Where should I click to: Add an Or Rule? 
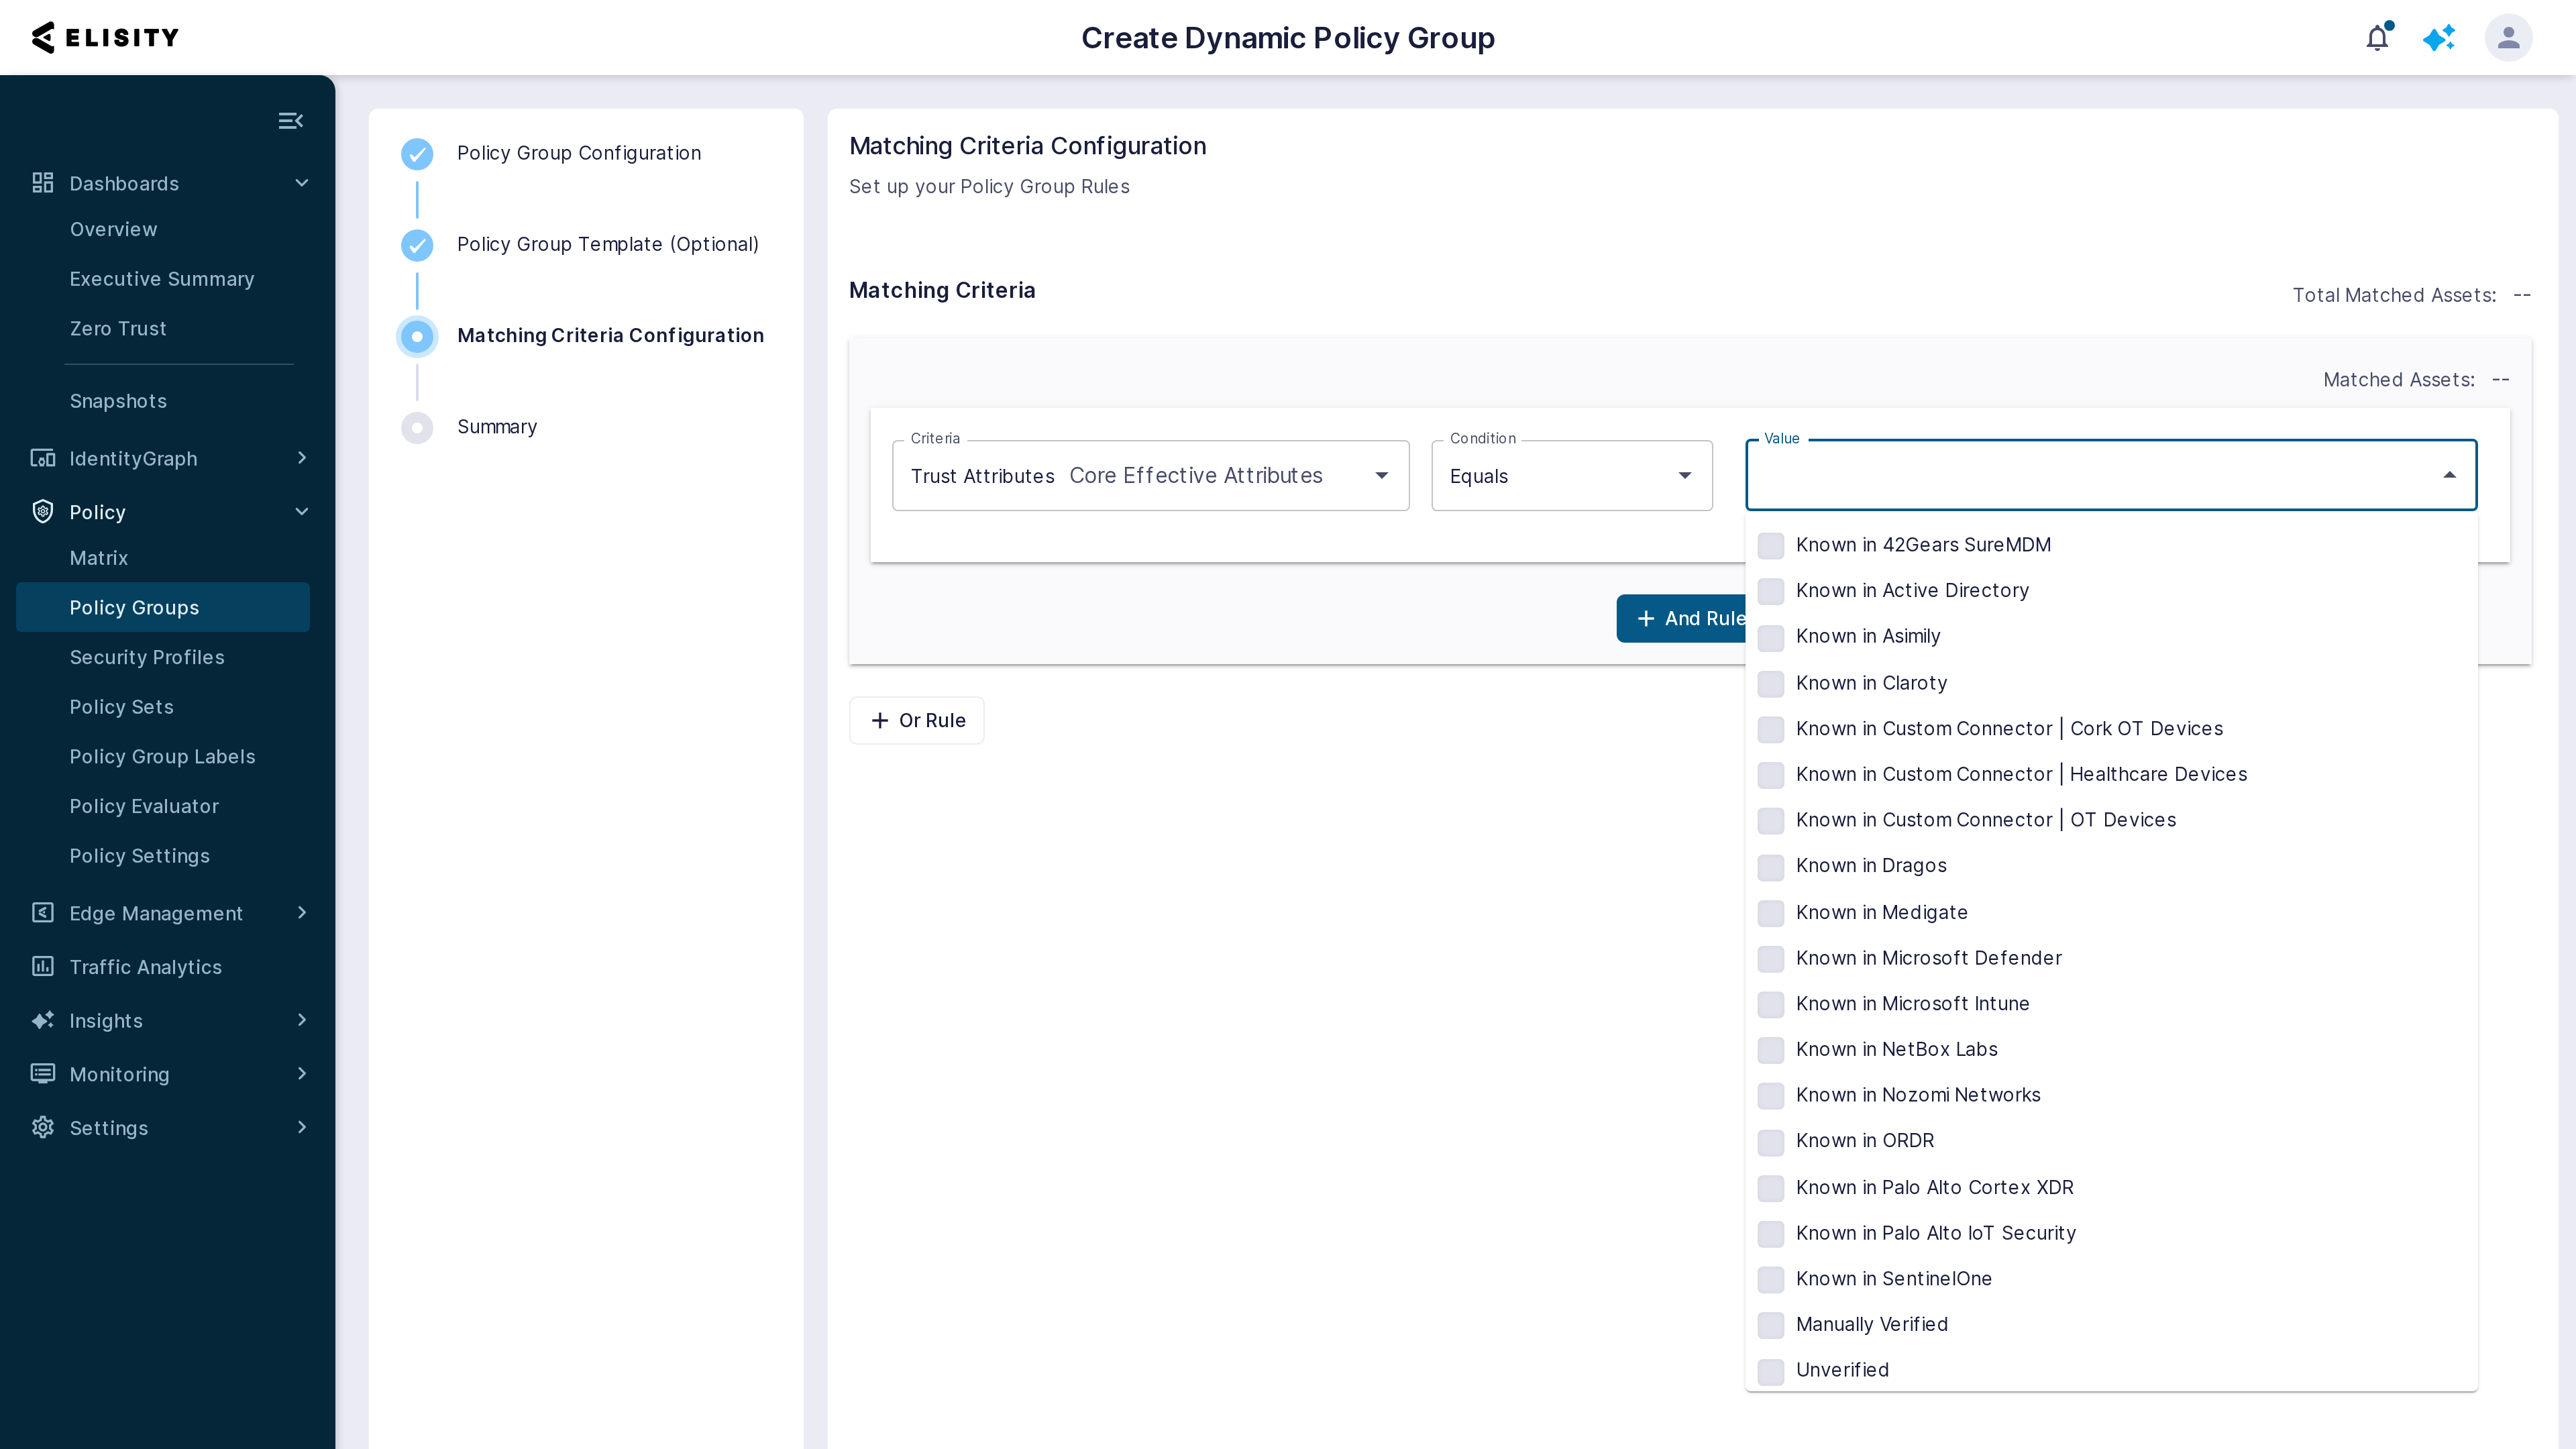pos(917,721)
